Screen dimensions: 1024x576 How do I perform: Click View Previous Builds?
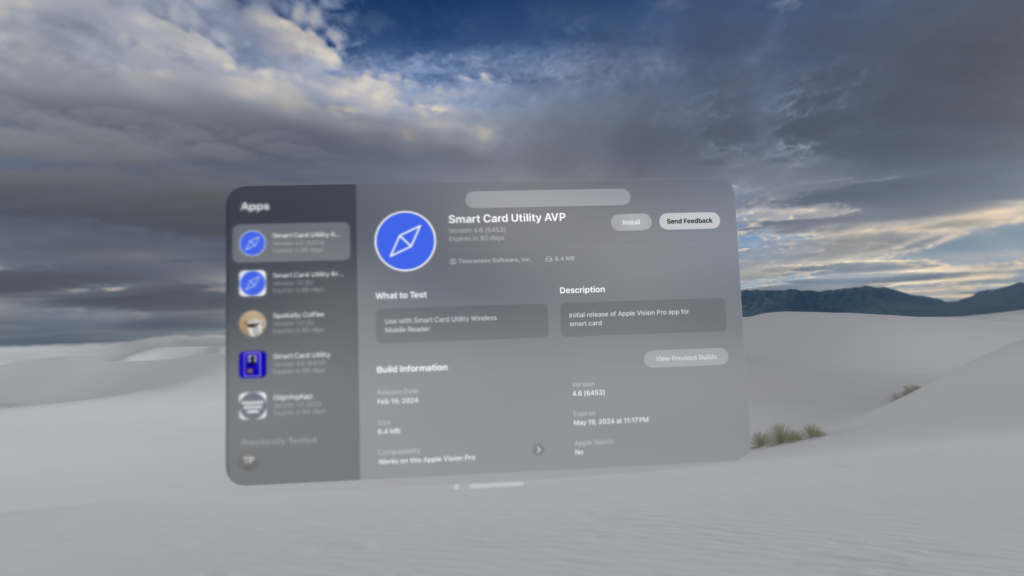(x=686, y=358)
